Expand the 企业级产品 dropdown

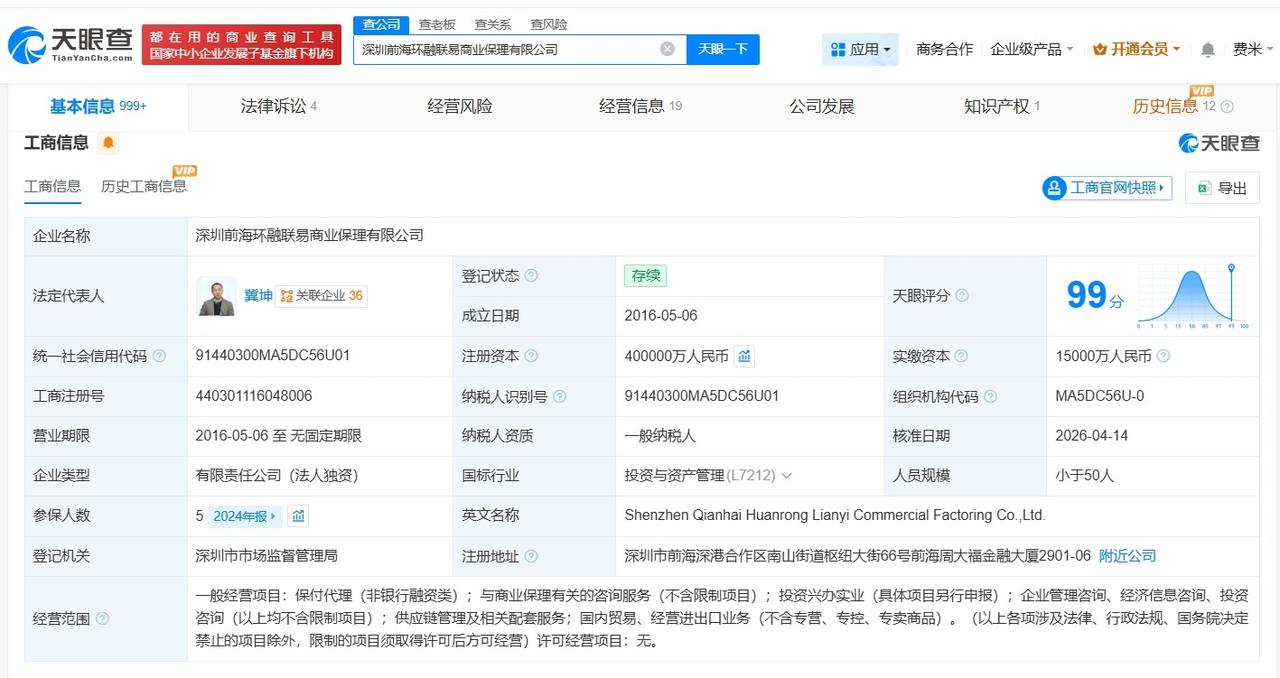(x=1032, y=49)
